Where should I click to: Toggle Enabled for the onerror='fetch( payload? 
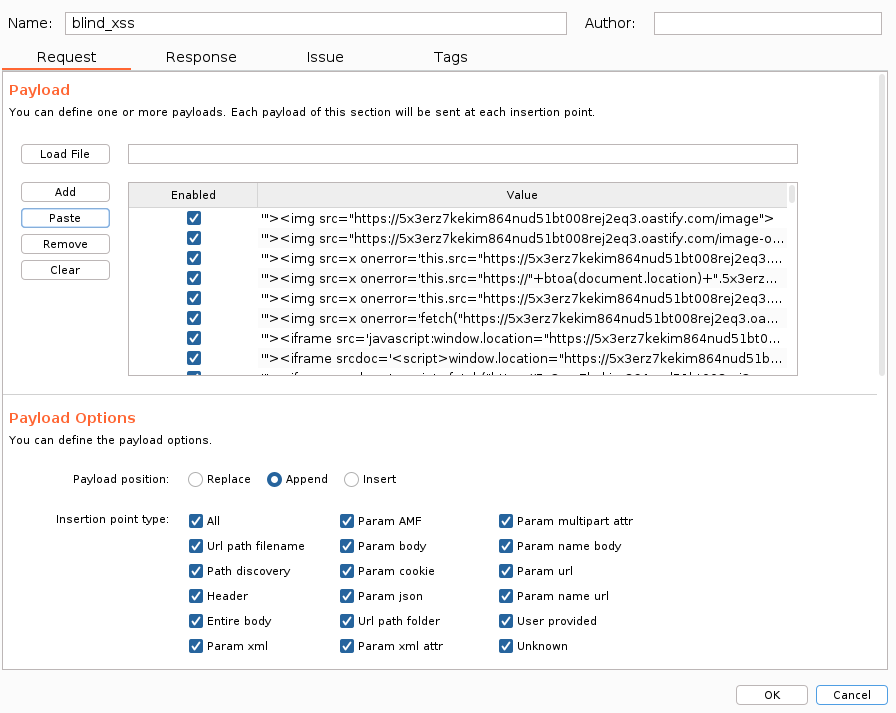(194, 318)
